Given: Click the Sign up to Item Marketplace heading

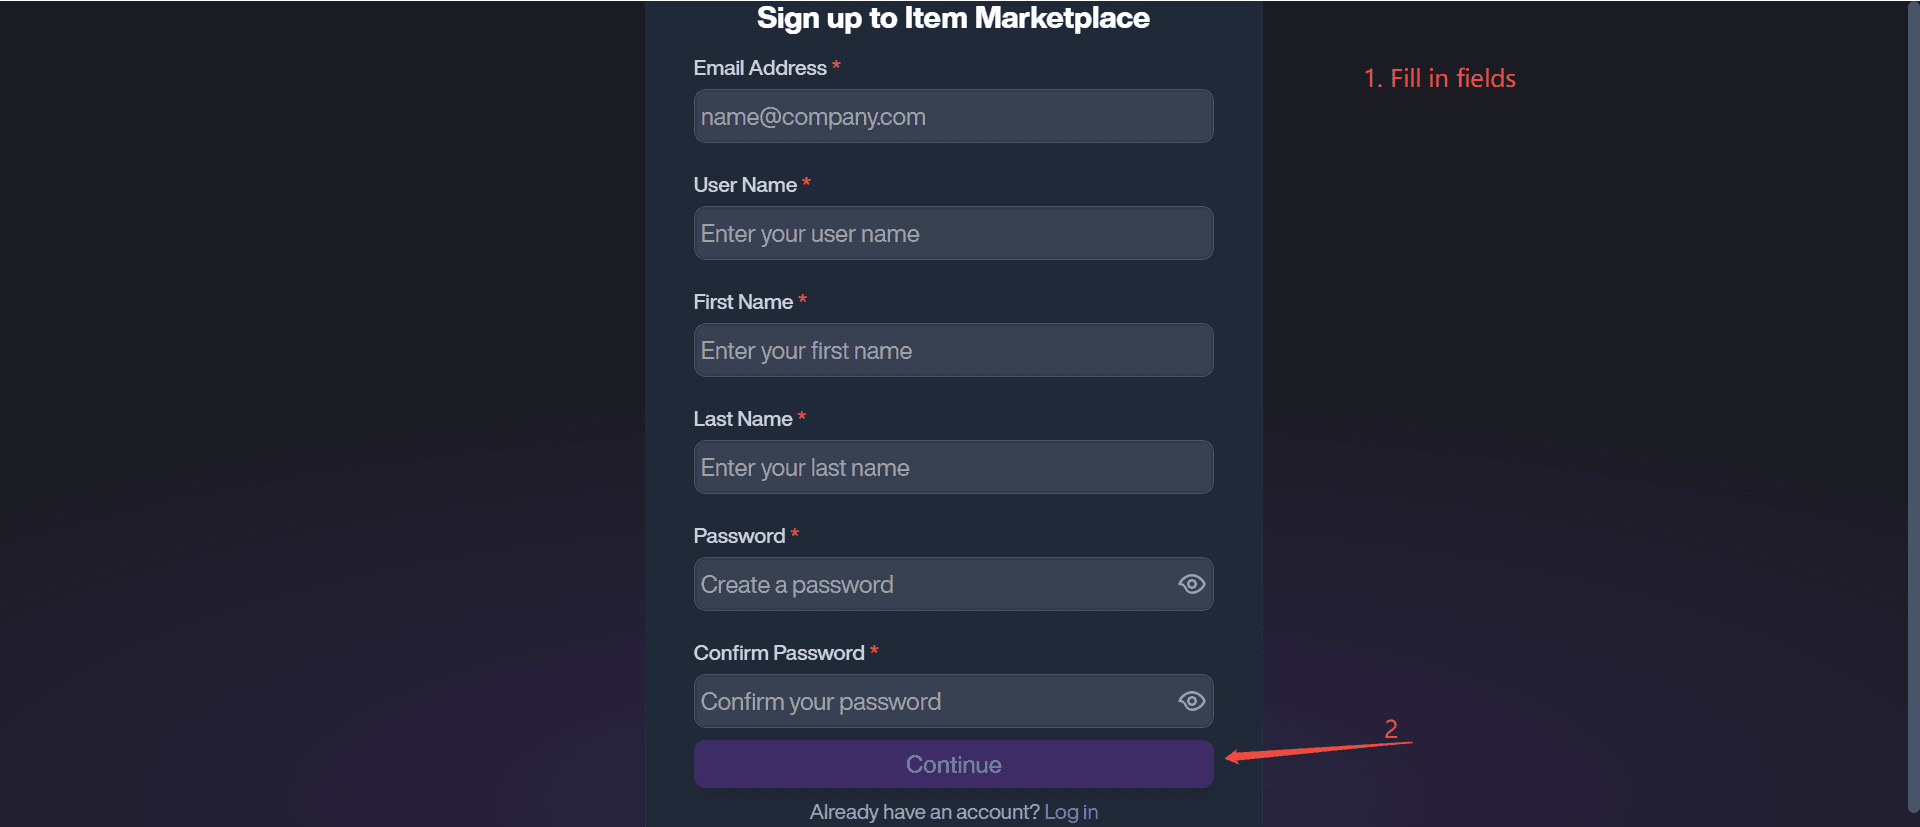Looking at the screenshot, I should pyautogui.click(x=953, y=18).
